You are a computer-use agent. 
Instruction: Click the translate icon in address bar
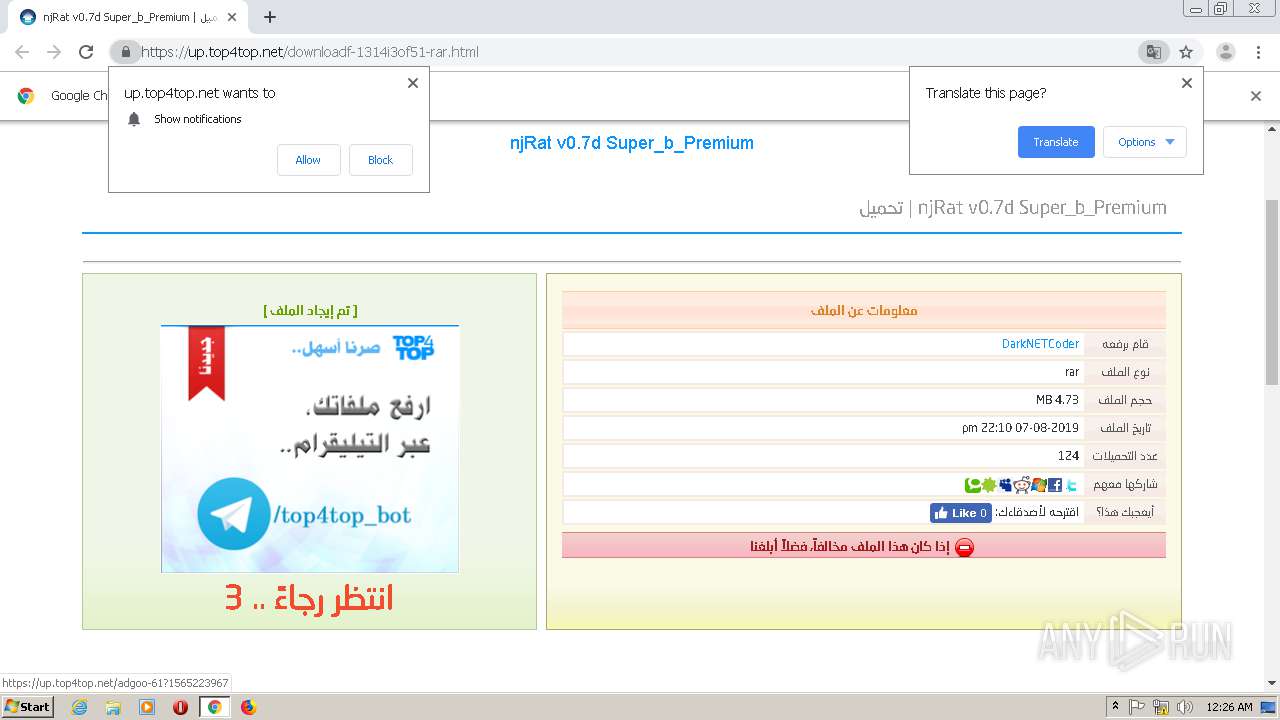[x=1153, y=52]
